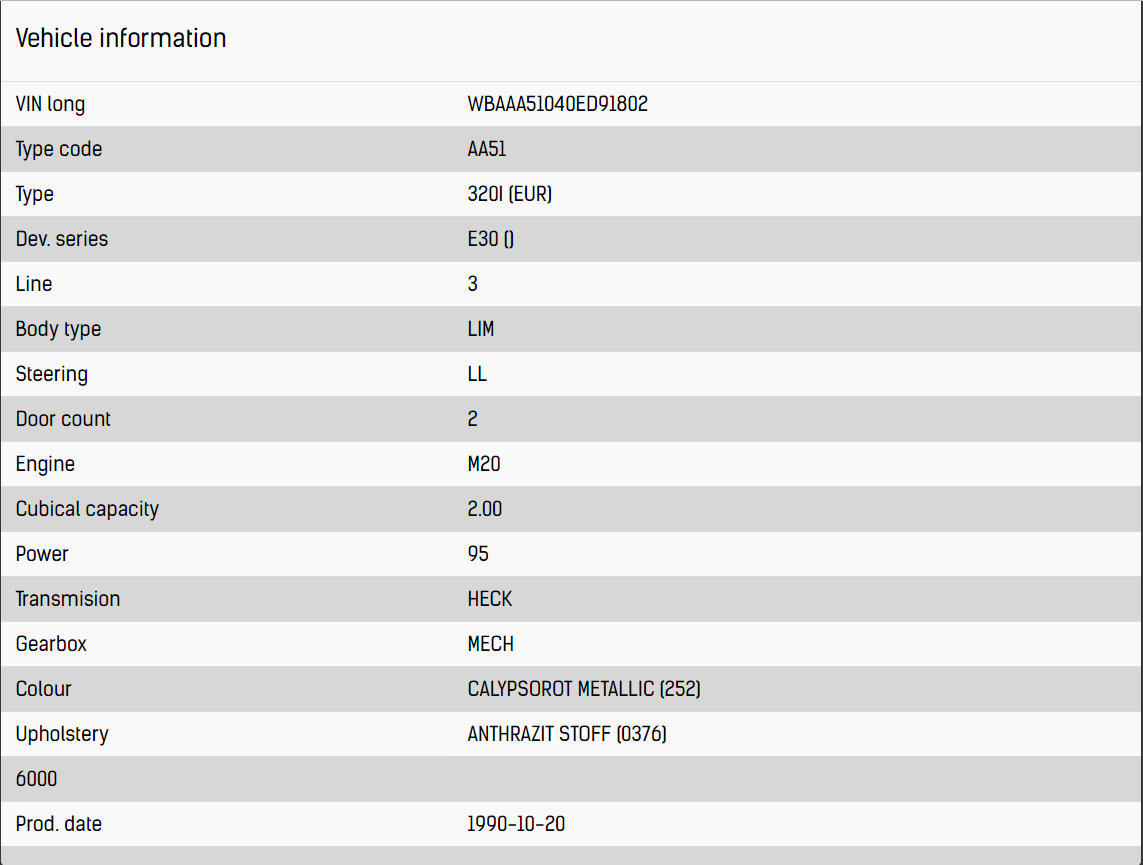The height and width of the screenshot is (865, 1143).
Task: Select the Transmision value HECK
Action: (490, 599)
